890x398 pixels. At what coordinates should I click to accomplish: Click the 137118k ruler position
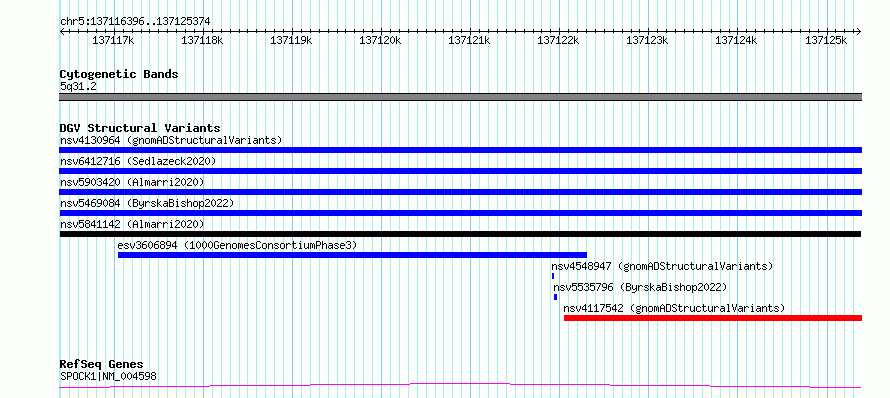click(203, 40)
